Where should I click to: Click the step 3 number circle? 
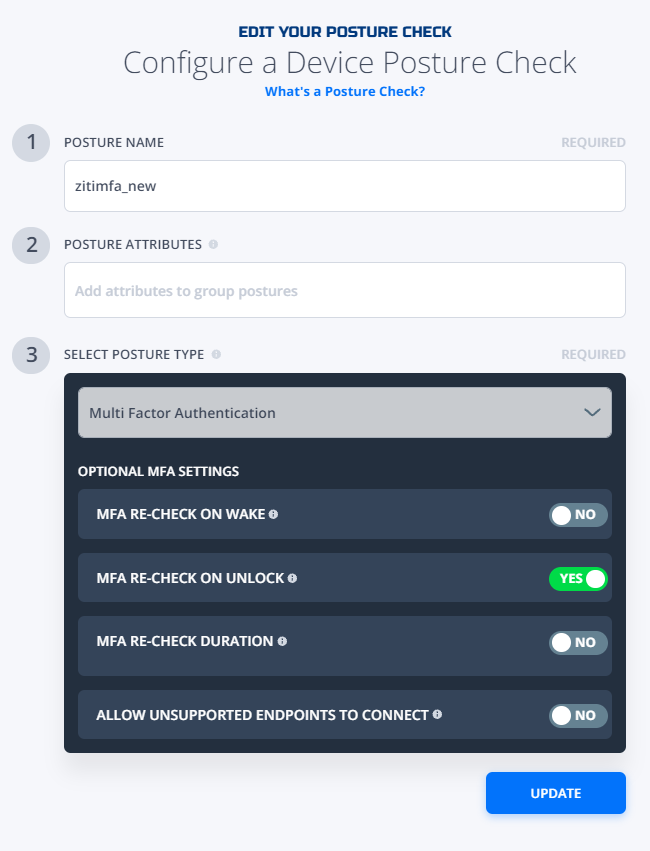click(31, 355)
